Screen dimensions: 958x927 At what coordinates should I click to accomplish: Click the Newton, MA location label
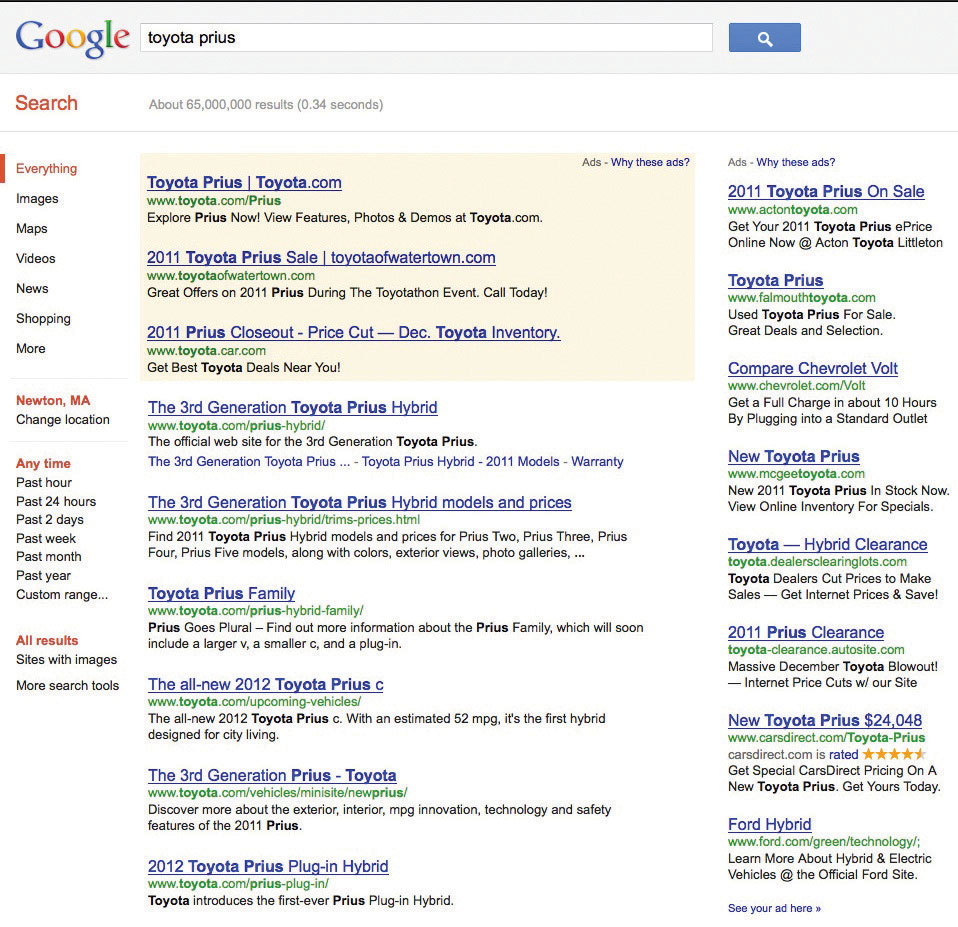click(53, 401)
